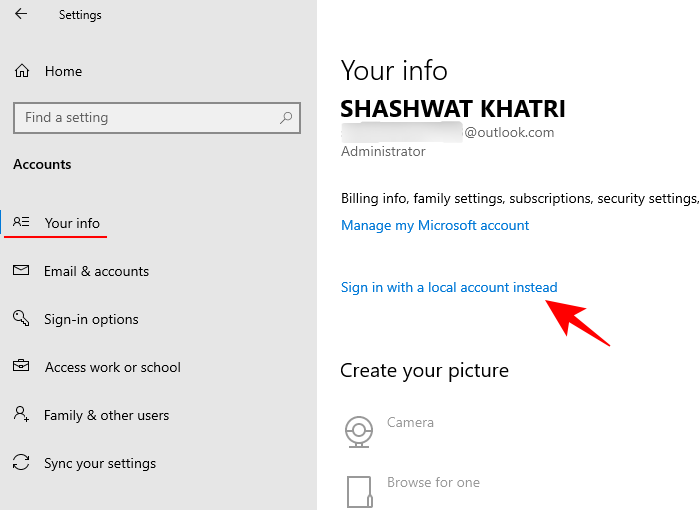Open Email & accounts settings

[x=96, y=271]
